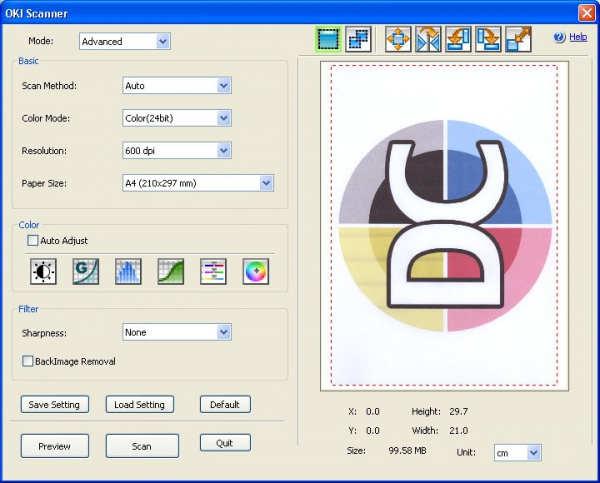Expand the Mode dropdown
Screen dimensions: 600x483
click(x=163, y=42)
